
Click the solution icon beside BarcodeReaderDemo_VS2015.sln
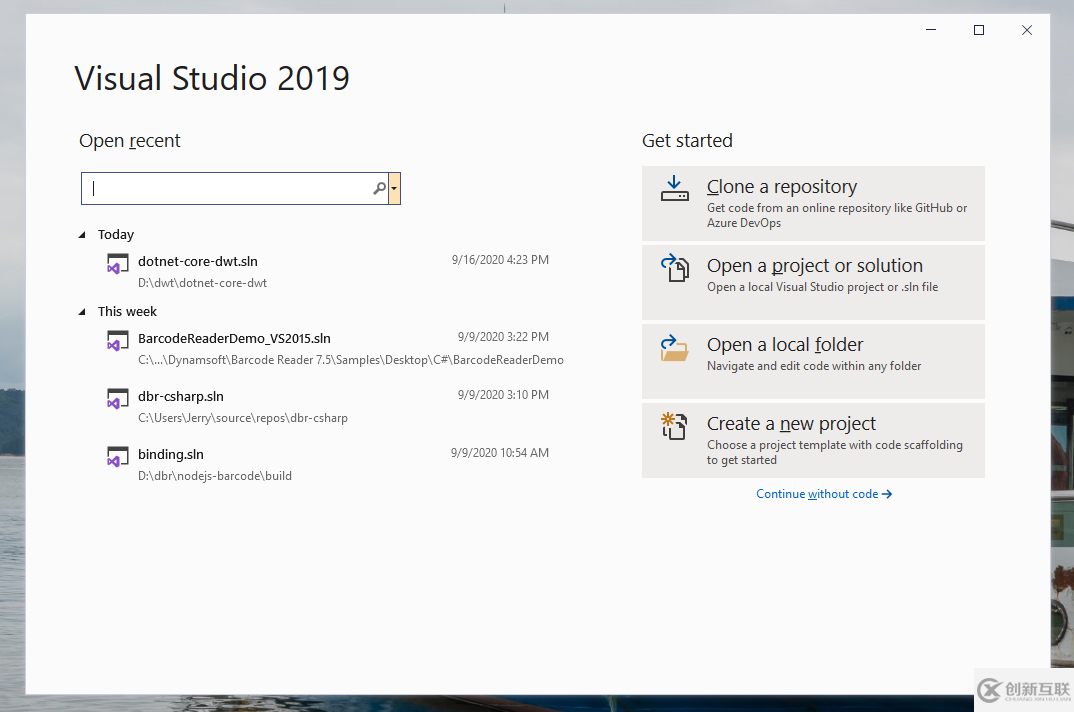tap(118, 341)
